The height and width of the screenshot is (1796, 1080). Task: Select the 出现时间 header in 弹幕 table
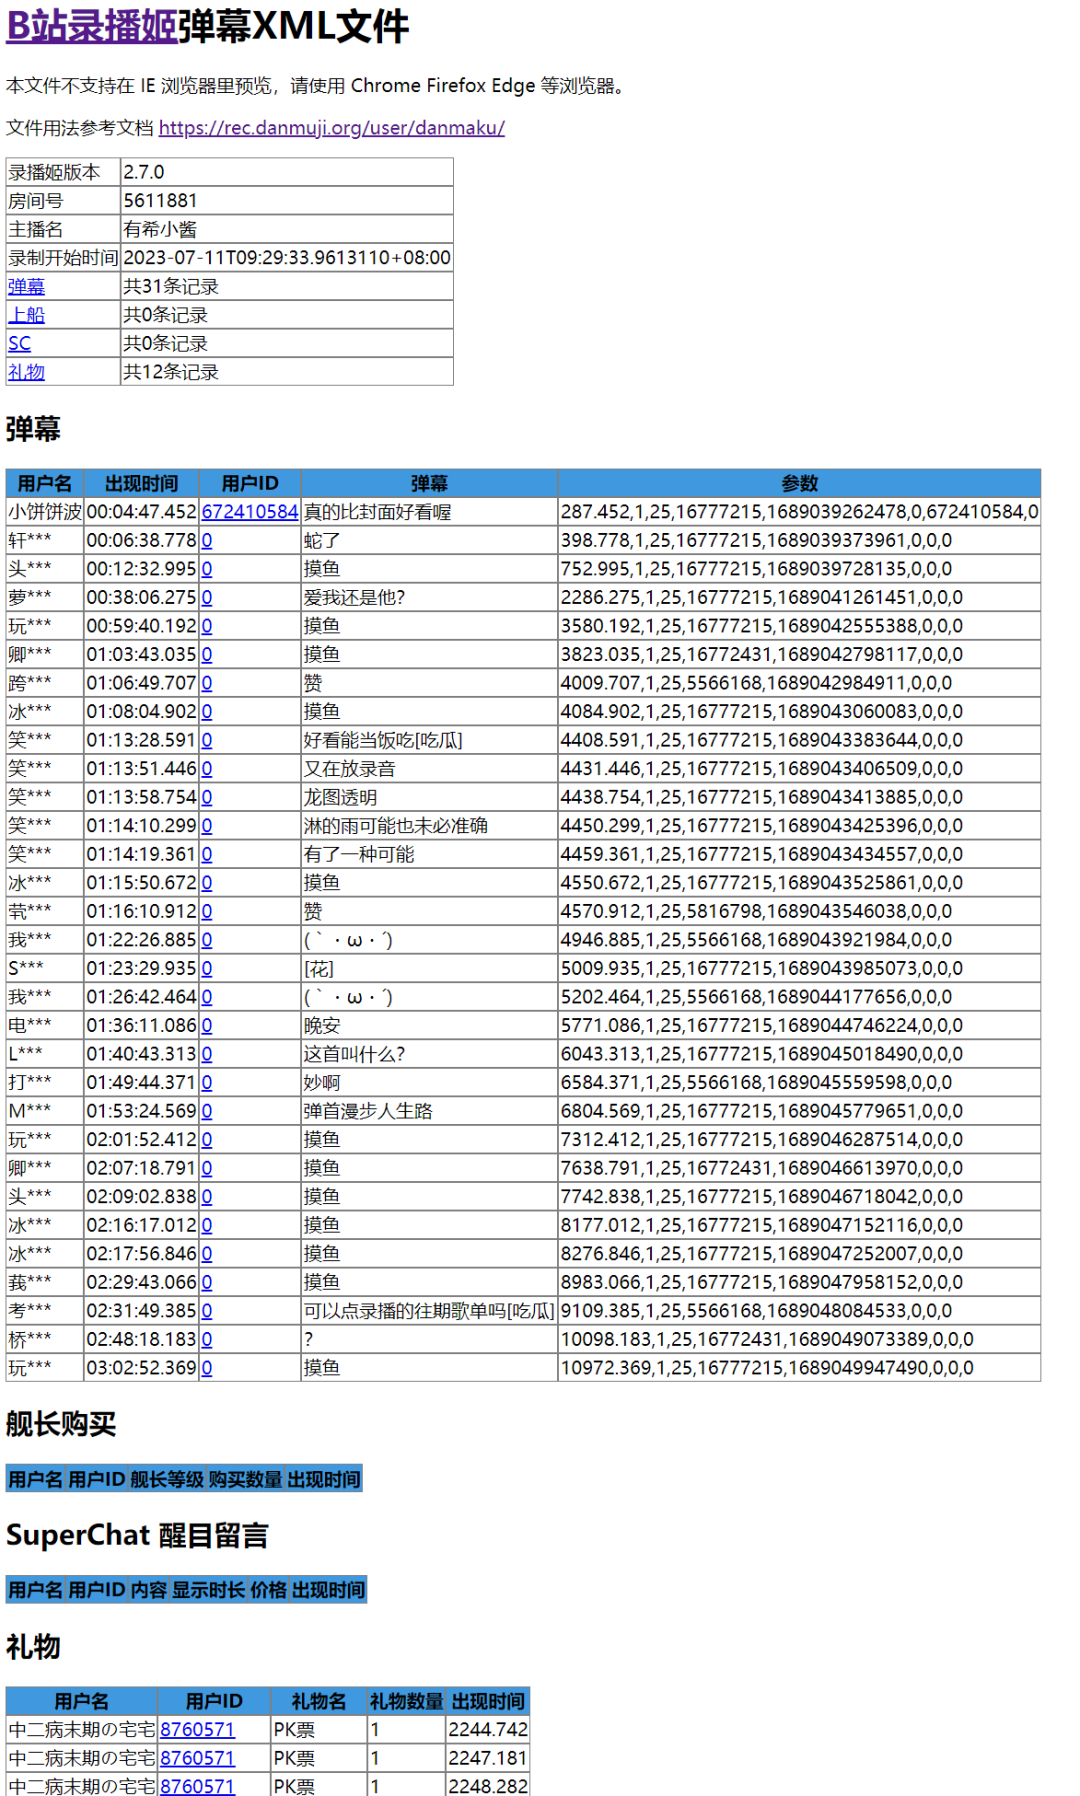[142, 483]
